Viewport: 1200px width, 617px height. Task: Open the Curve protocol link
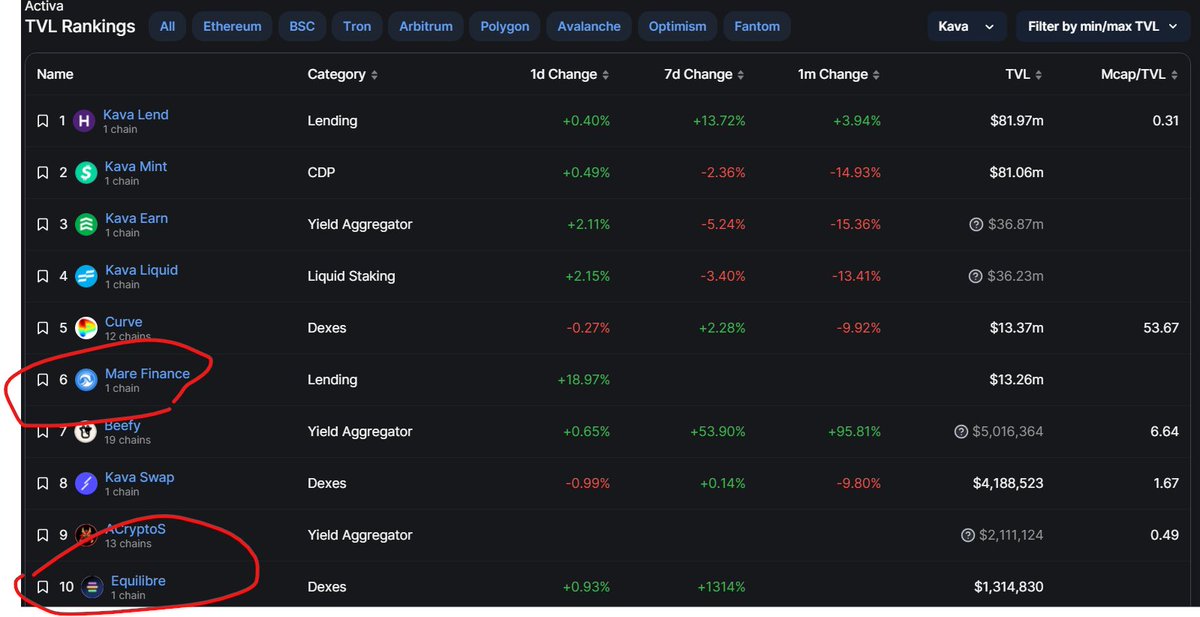click(x=124, y=322)
